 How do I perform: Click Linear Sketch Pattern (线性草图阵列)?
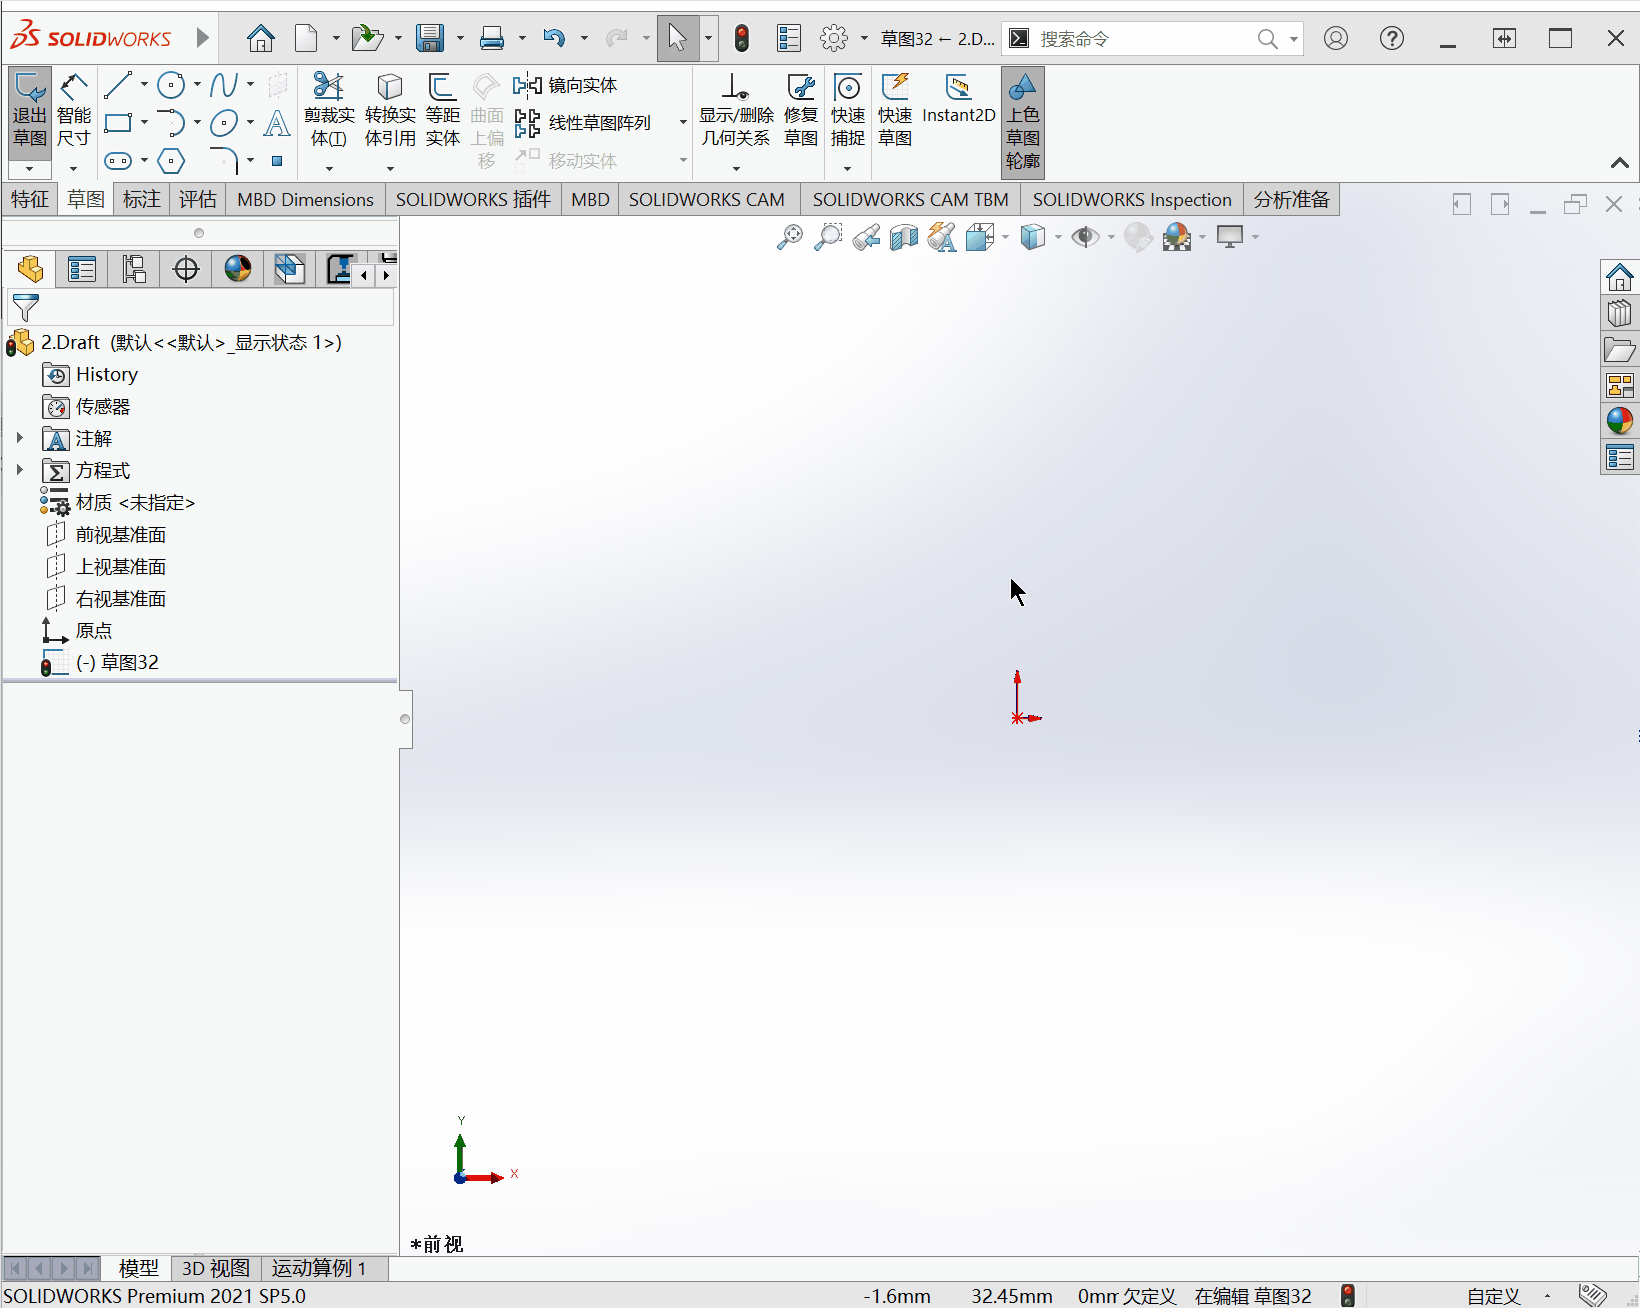[582, 123]
